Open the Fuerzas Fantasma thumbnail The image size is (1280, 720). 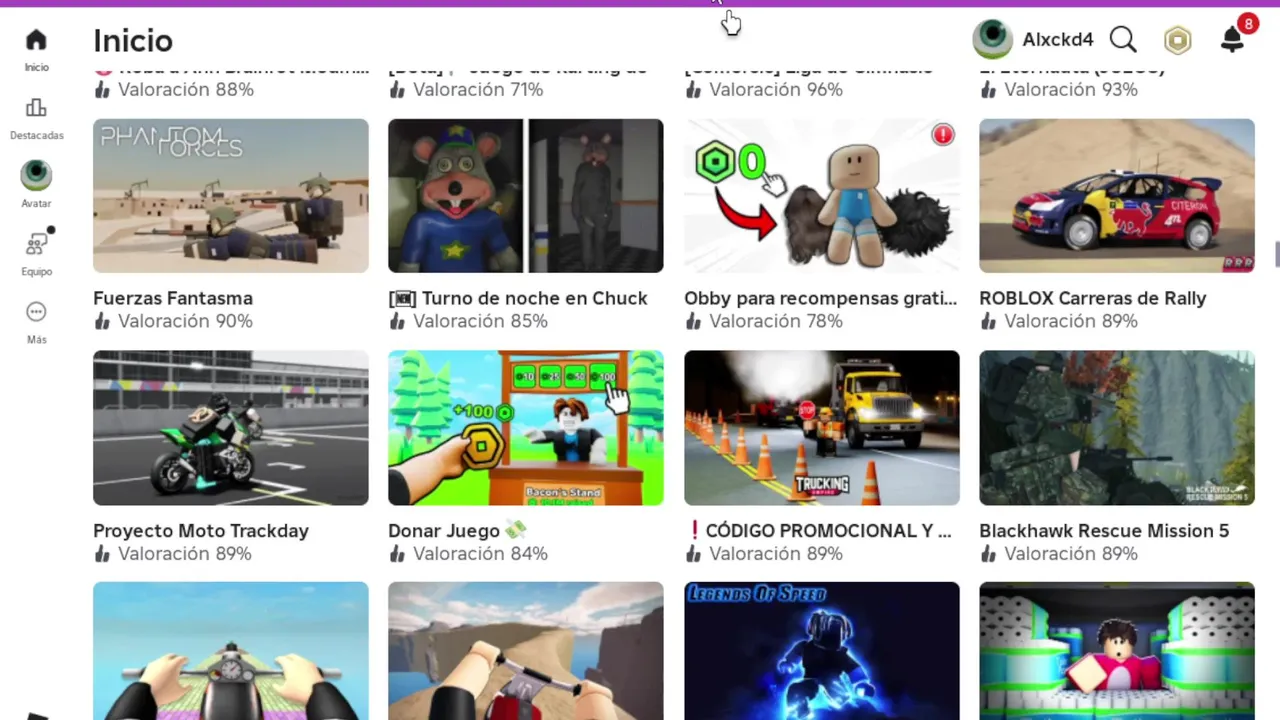pyautogui.click(x=231, y=196)
